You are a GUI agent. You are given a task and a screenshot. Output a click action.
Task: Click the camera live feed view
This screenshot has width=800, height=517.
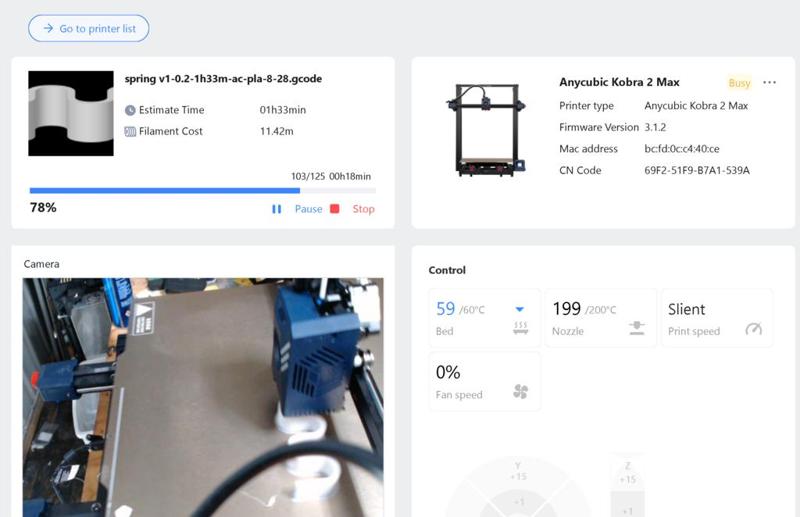(203, 397)
